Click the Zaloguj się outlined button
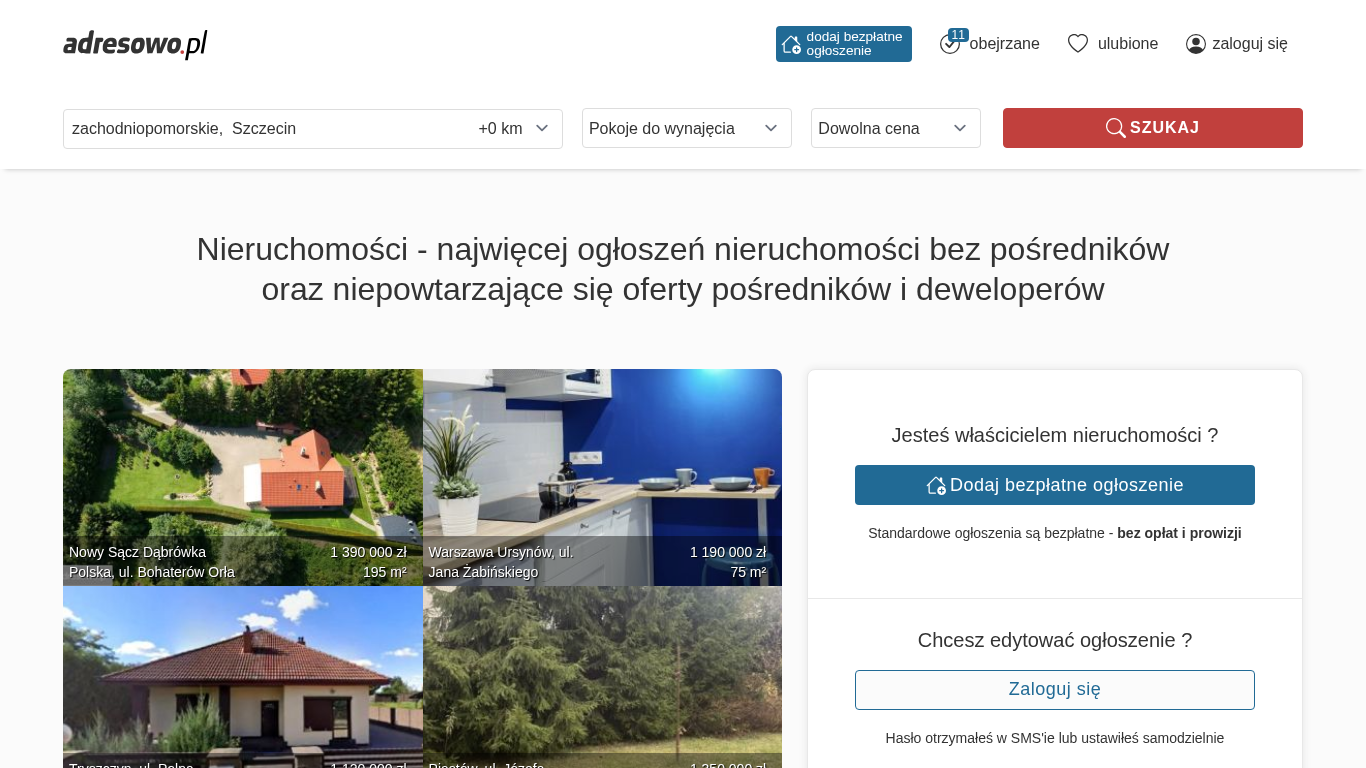 coord(1055,690)
